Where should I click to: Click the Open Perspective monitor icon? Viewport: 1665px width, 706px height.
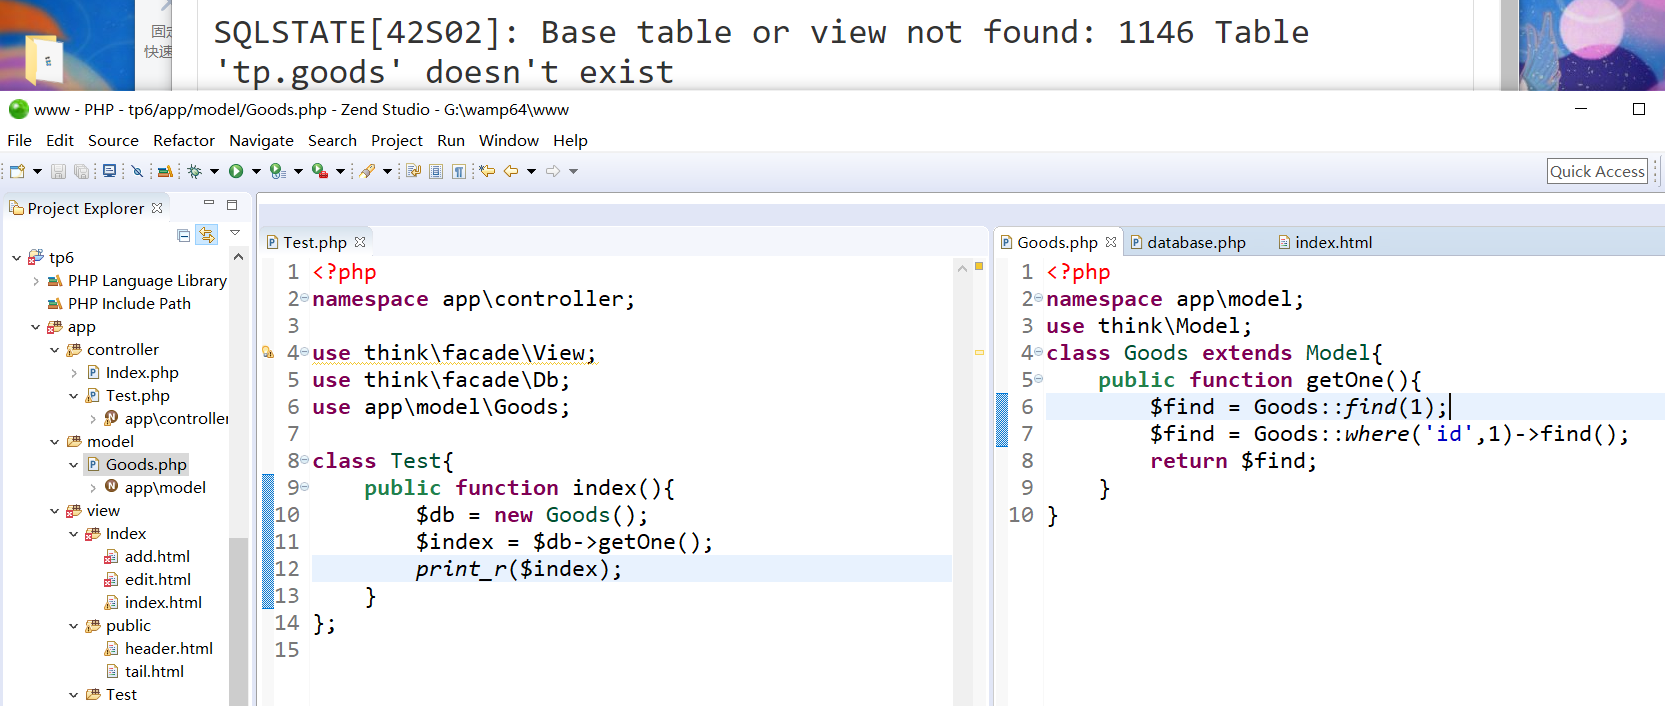click(109, 172)
